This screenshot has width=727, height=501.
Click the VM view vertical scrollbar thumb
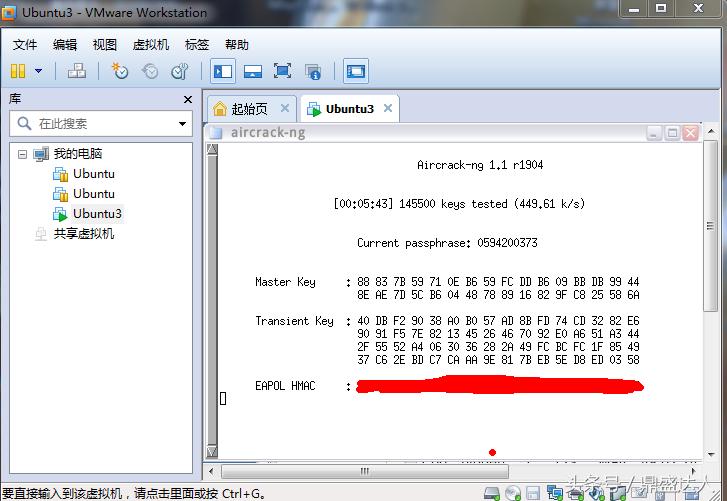point(710,226)
